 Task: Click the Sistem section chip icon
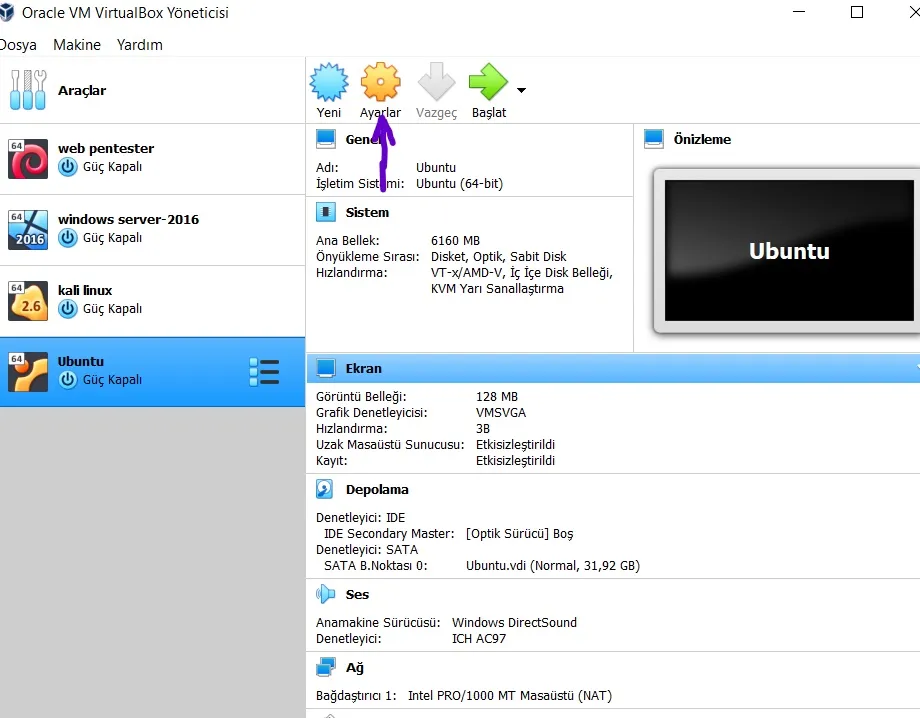pyautogui.click(x=326, y=212)
